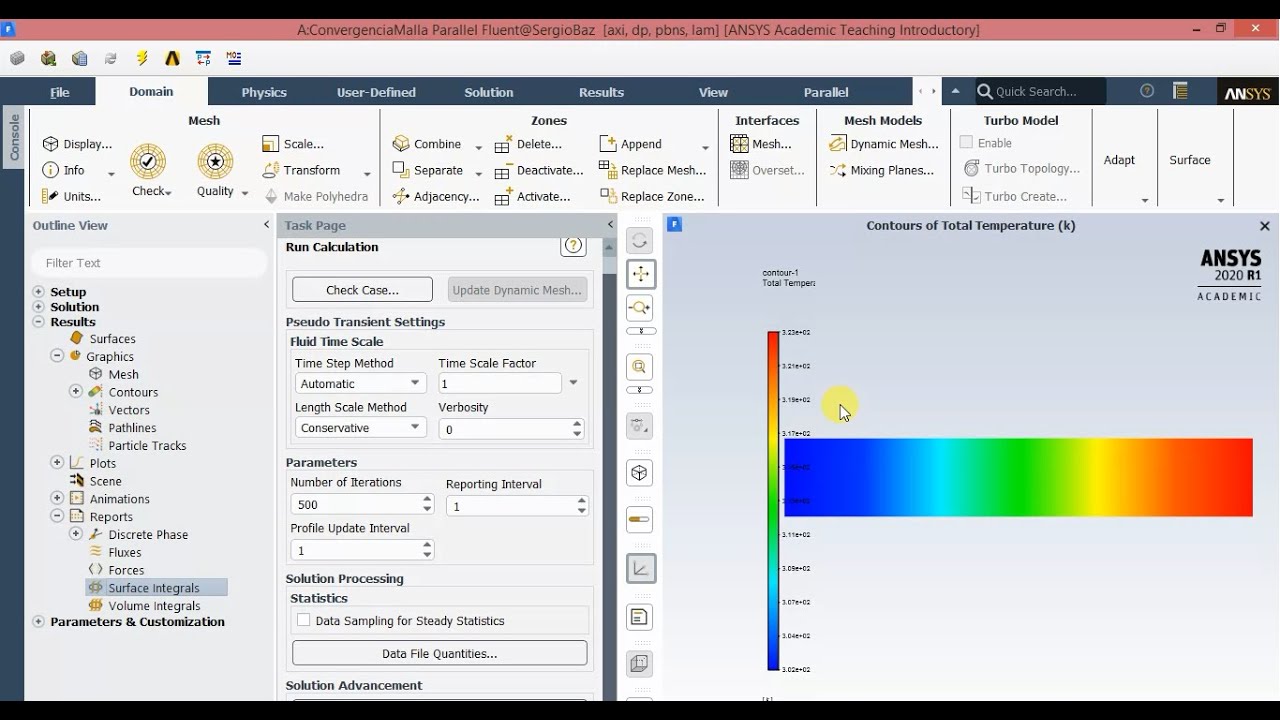Click the help question mark in Run Calculation

[573, 246]
